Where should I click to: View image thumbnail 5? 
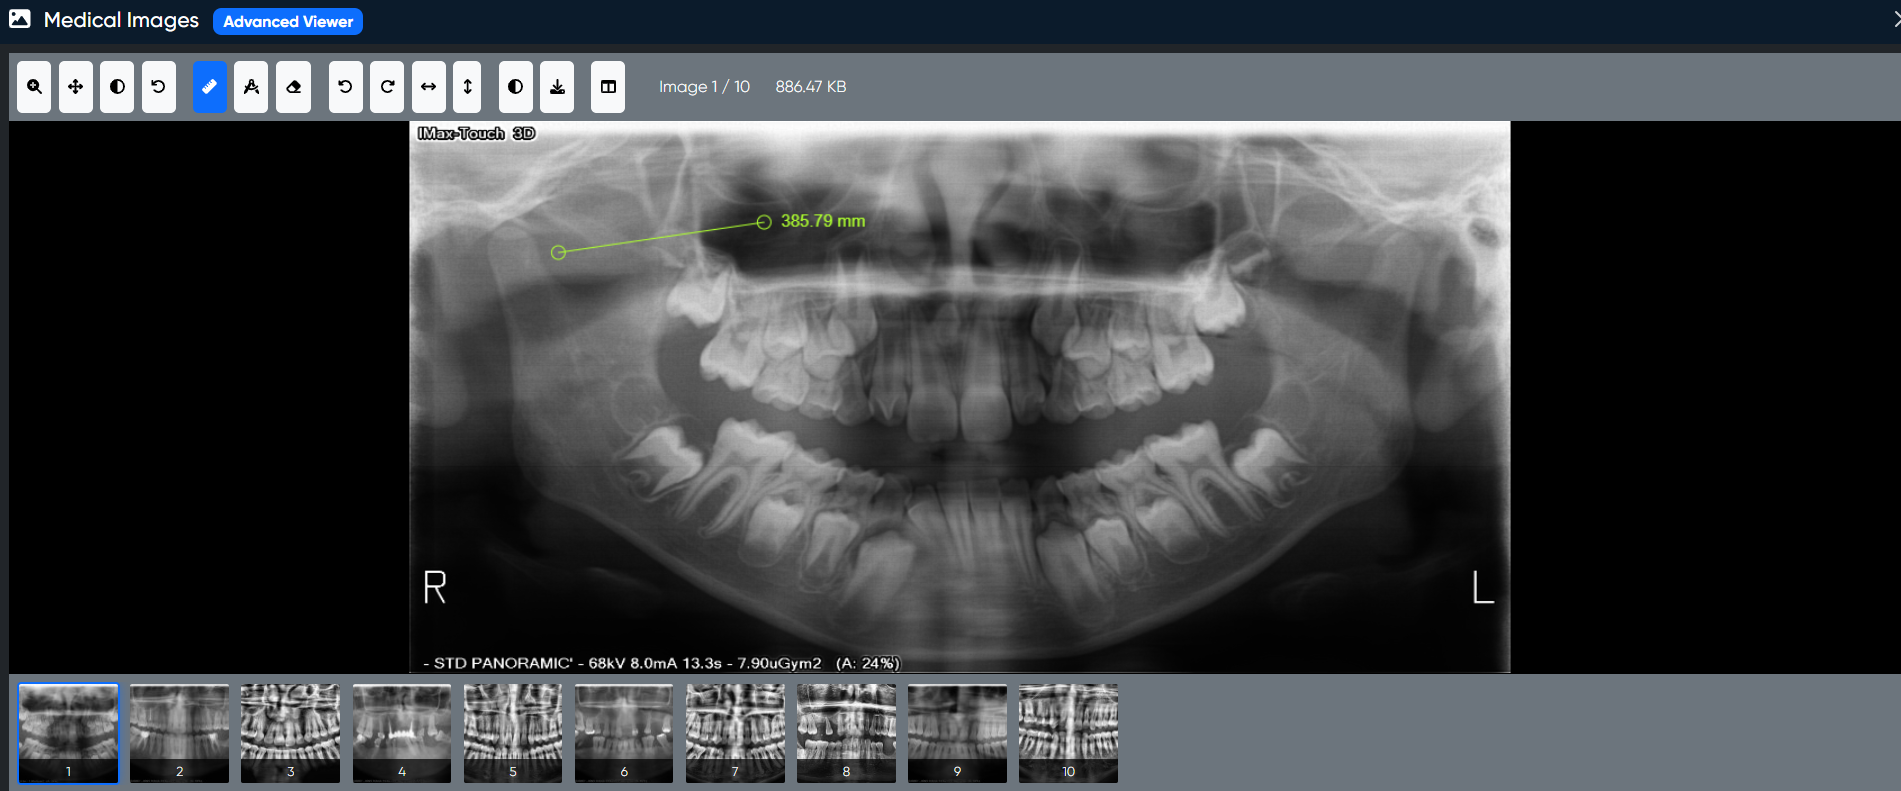tap(513, 732)
